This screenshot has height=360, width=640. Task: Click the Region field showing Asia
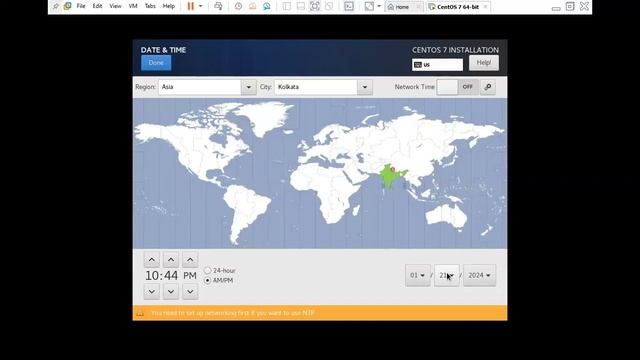point(200,87)
